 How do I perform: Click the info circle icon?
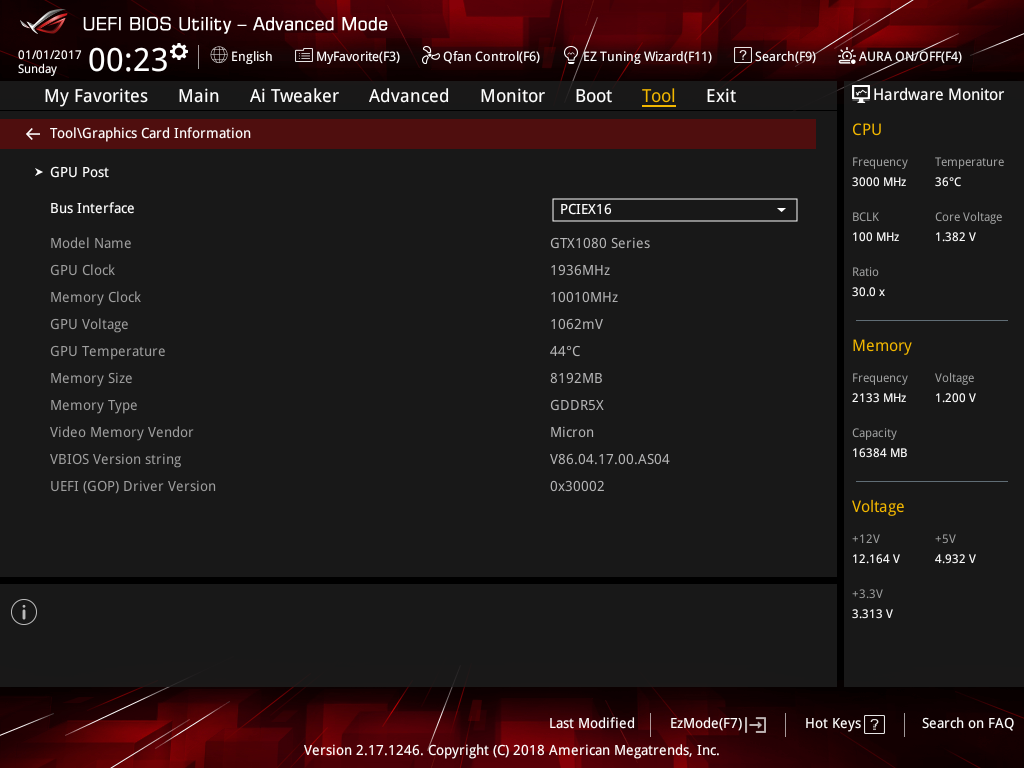click(x=24, y=612)
